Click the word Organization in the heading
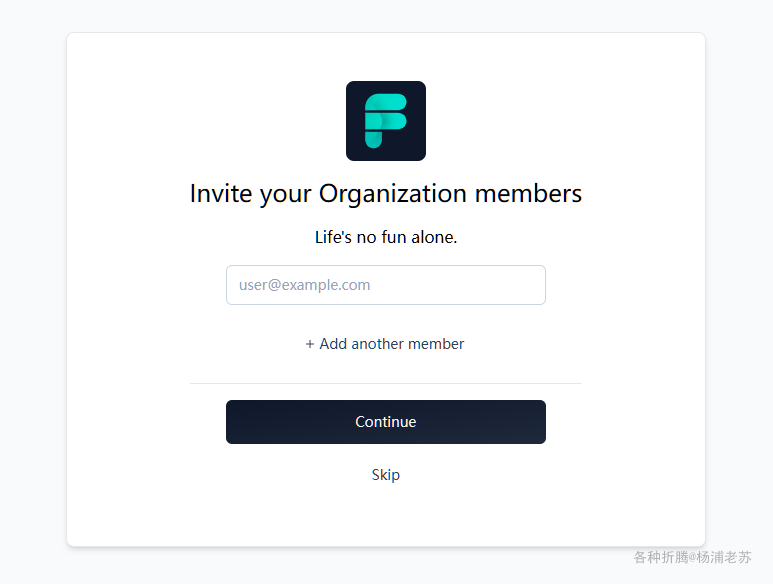 (392, 193)
